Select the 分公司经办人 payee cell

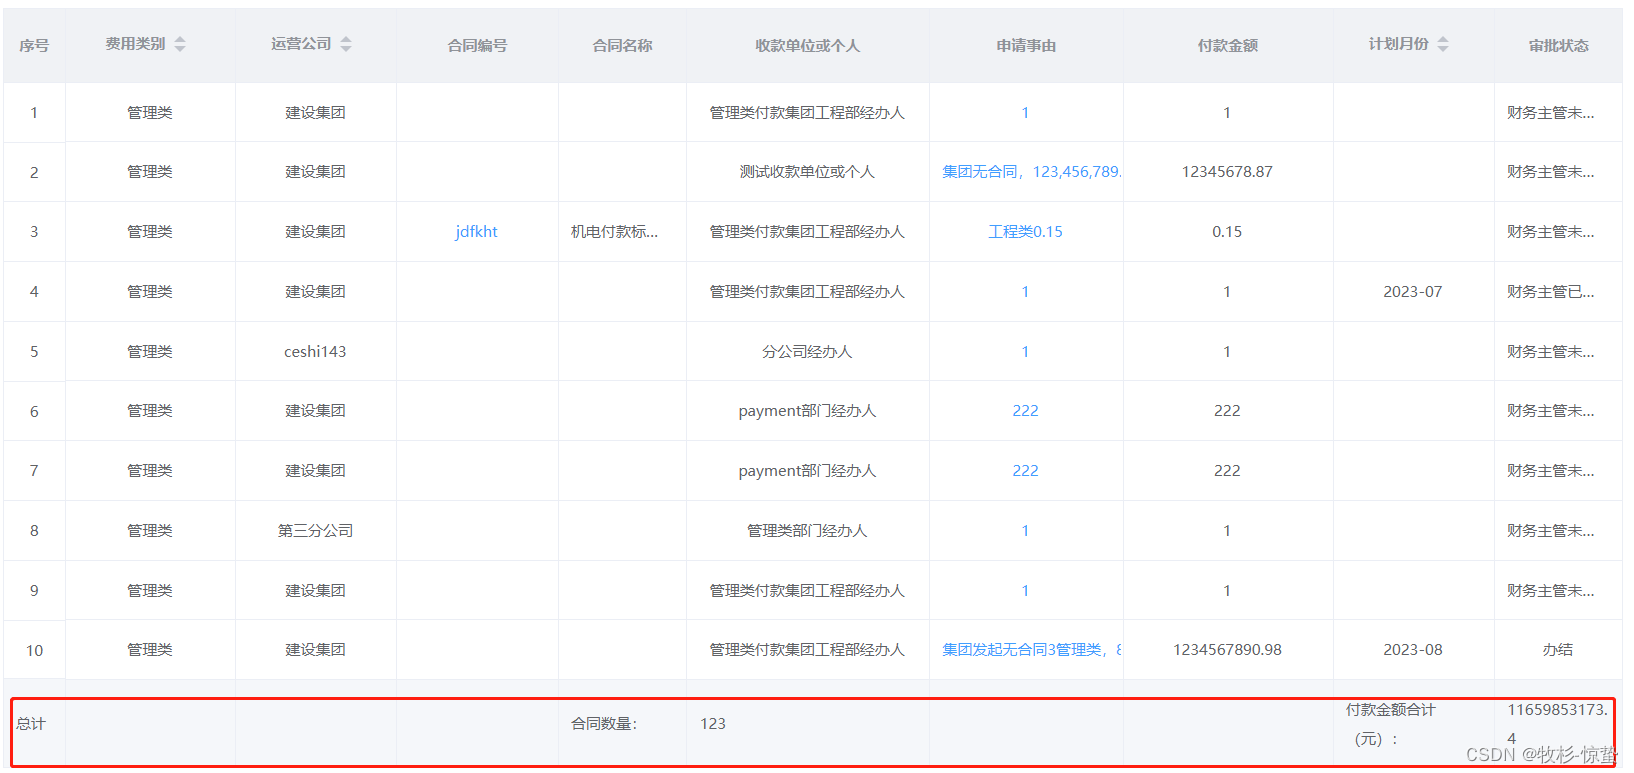point(807,352)
